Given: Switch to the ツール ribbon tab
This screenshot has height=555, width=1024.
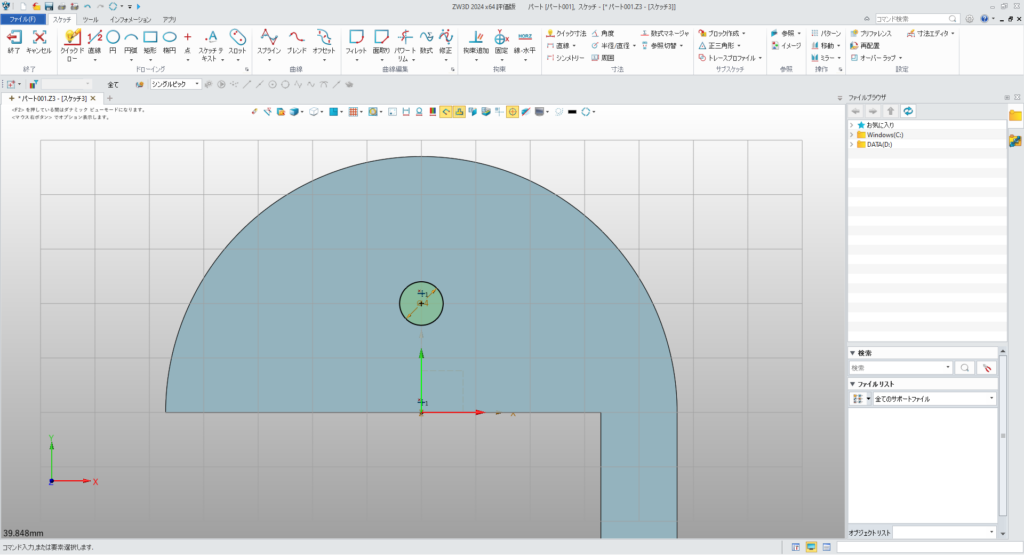Looking at the screenshot, I should tap(90, 19).
